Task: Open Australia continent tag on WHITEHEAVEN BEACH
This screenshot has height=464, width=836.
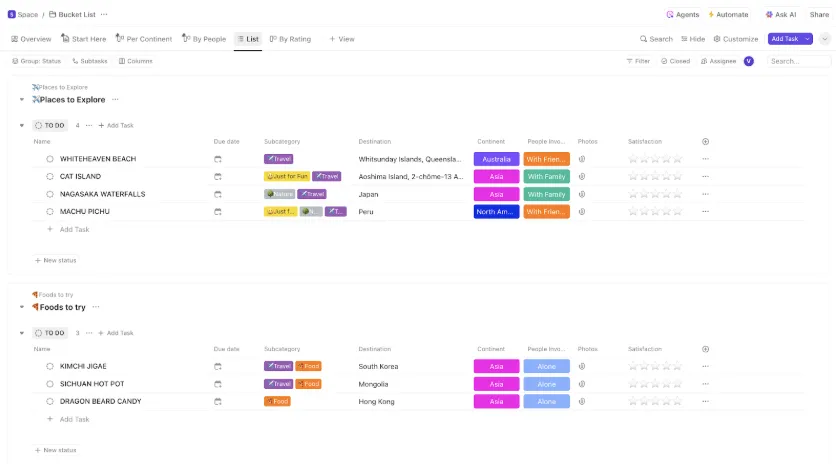Action: (x=496, y=159)
